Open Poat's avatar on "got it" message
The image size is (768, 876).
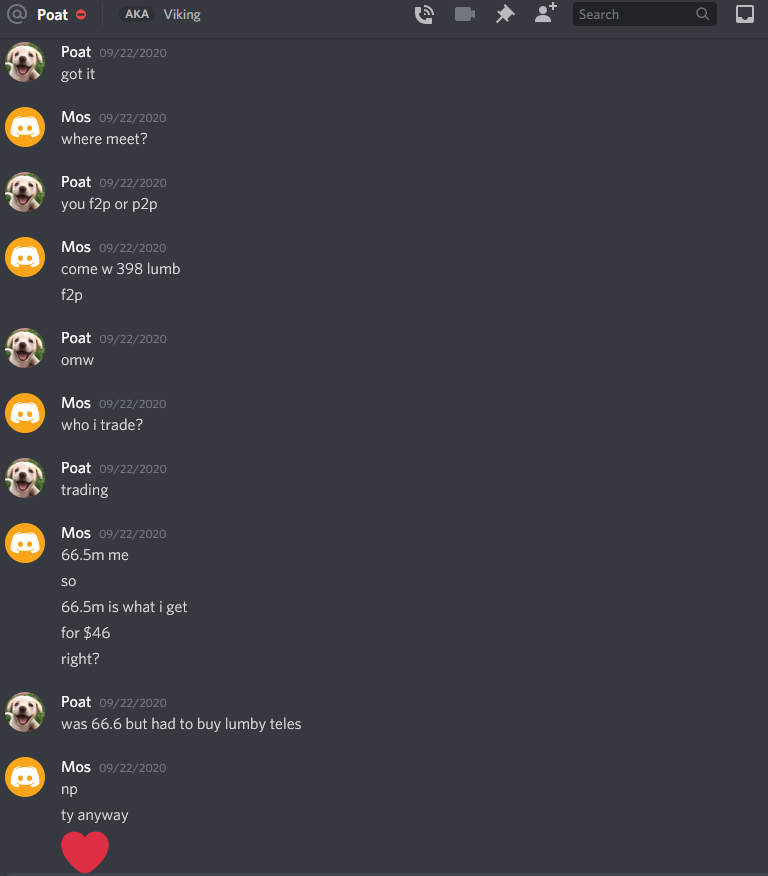25,62
